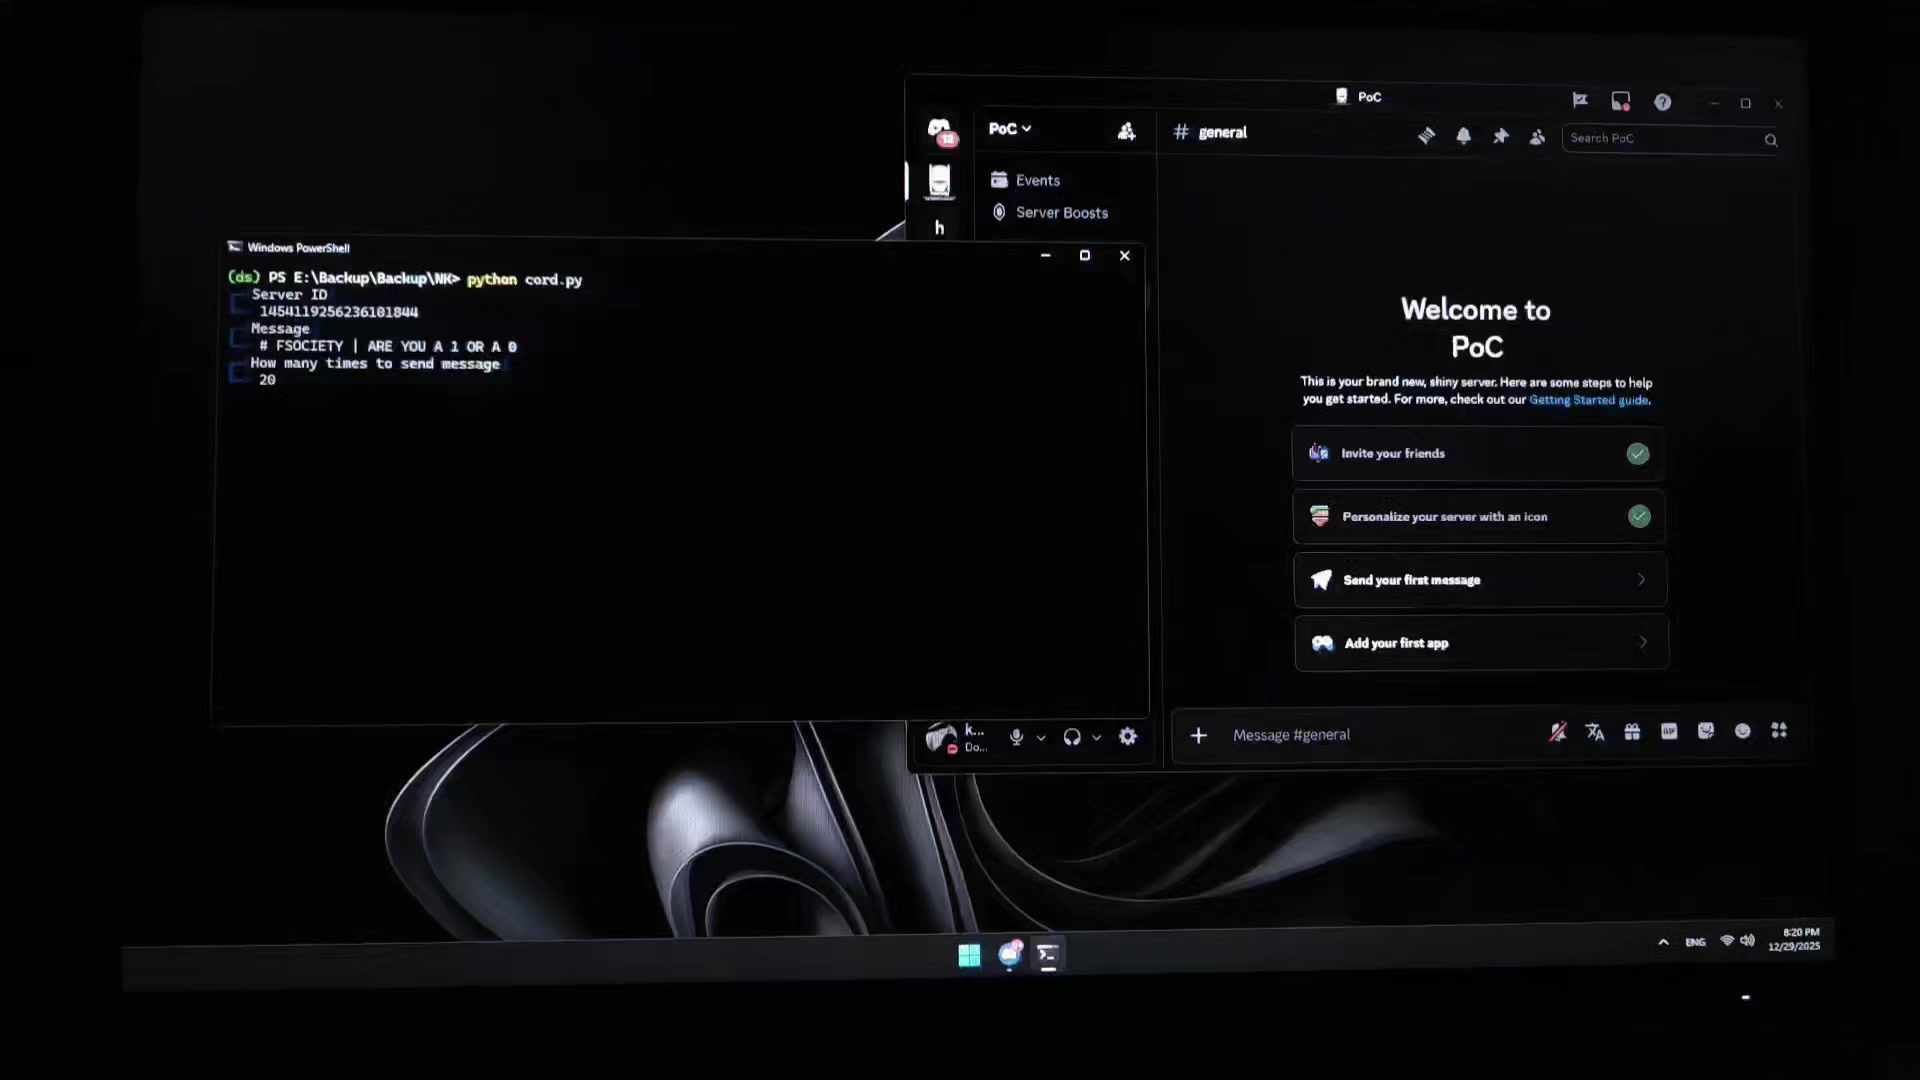The image size is (1920, 1080).
Task: Show pinned messages in #general
Action: (x=1500, y=136)
